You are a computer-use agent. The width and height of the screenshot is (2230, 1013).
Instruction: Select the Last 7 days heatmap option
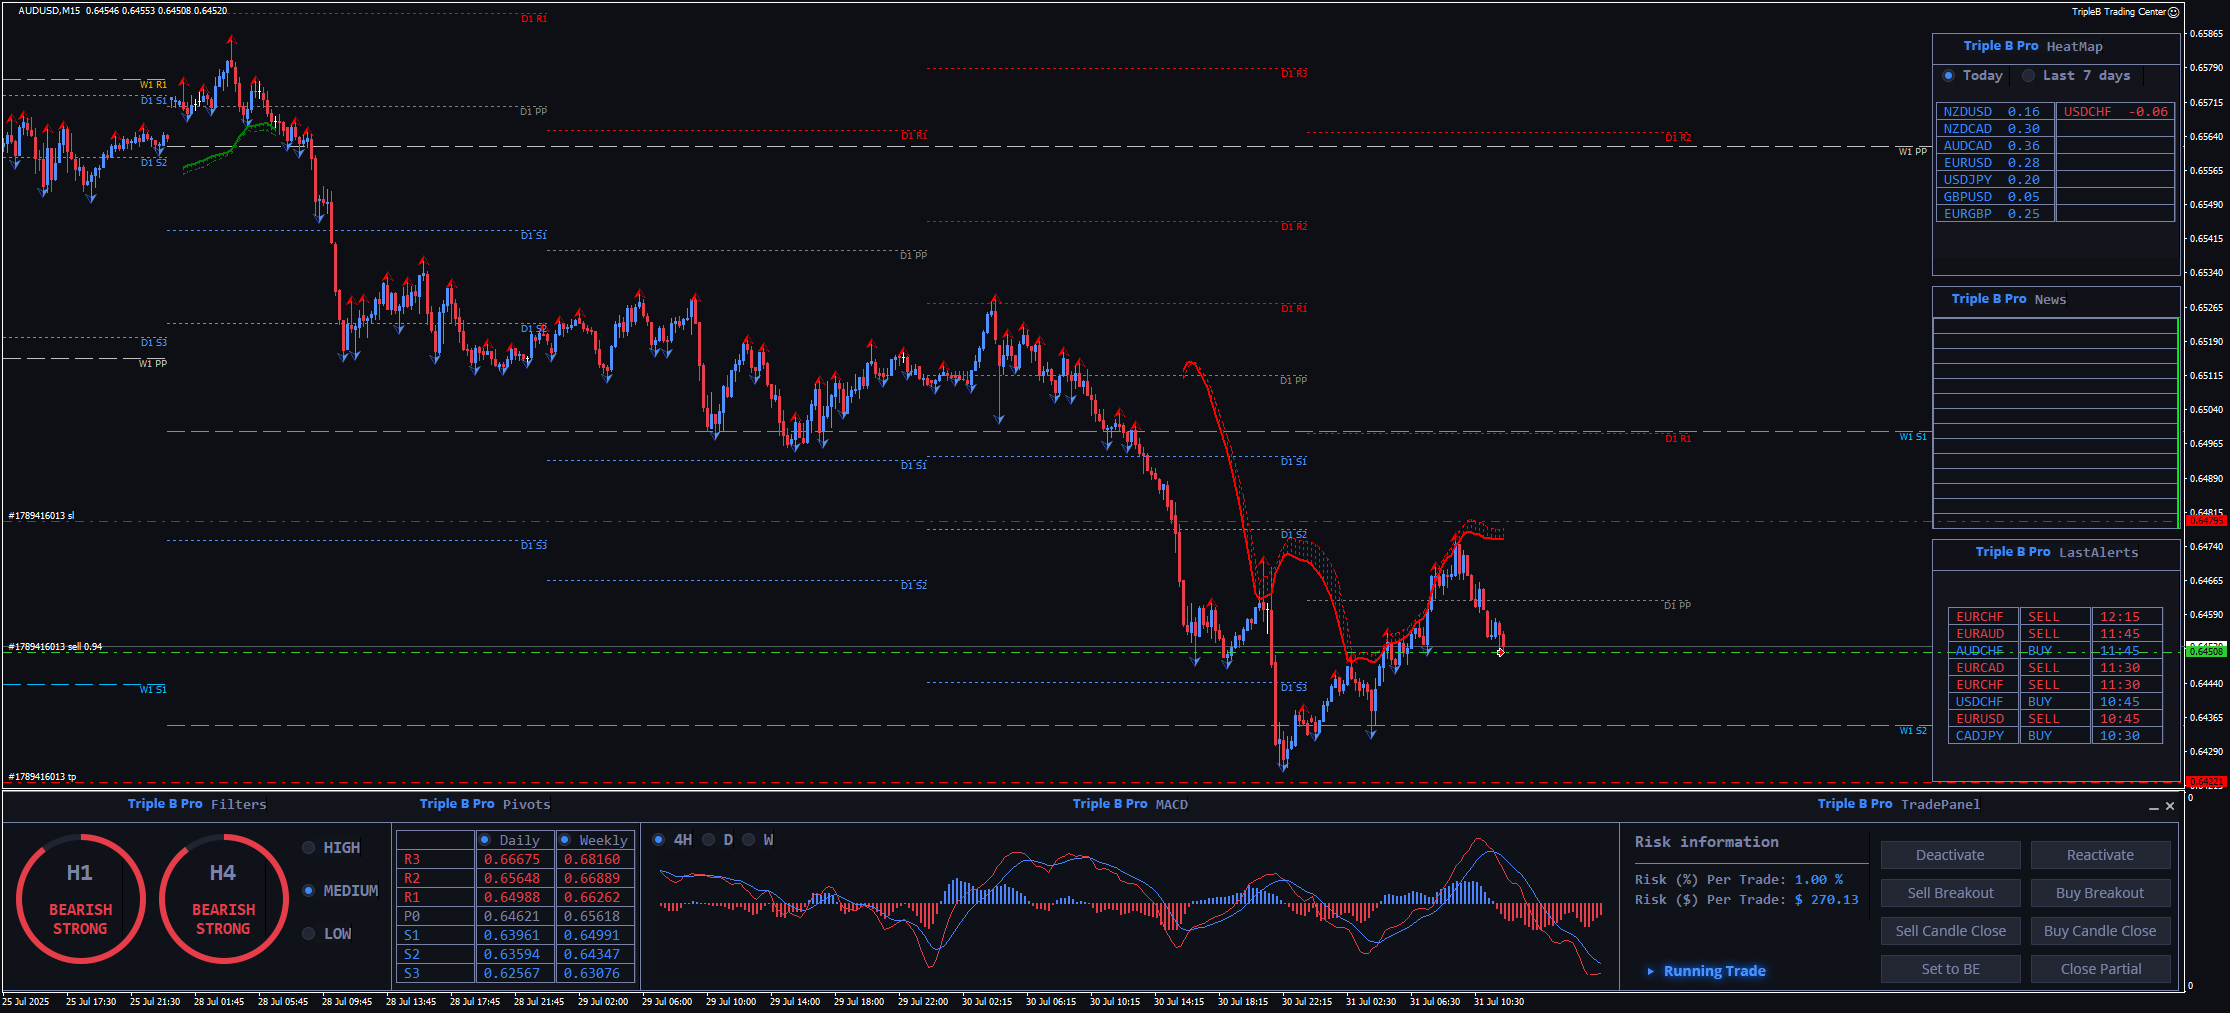(x=2028, y=76)
